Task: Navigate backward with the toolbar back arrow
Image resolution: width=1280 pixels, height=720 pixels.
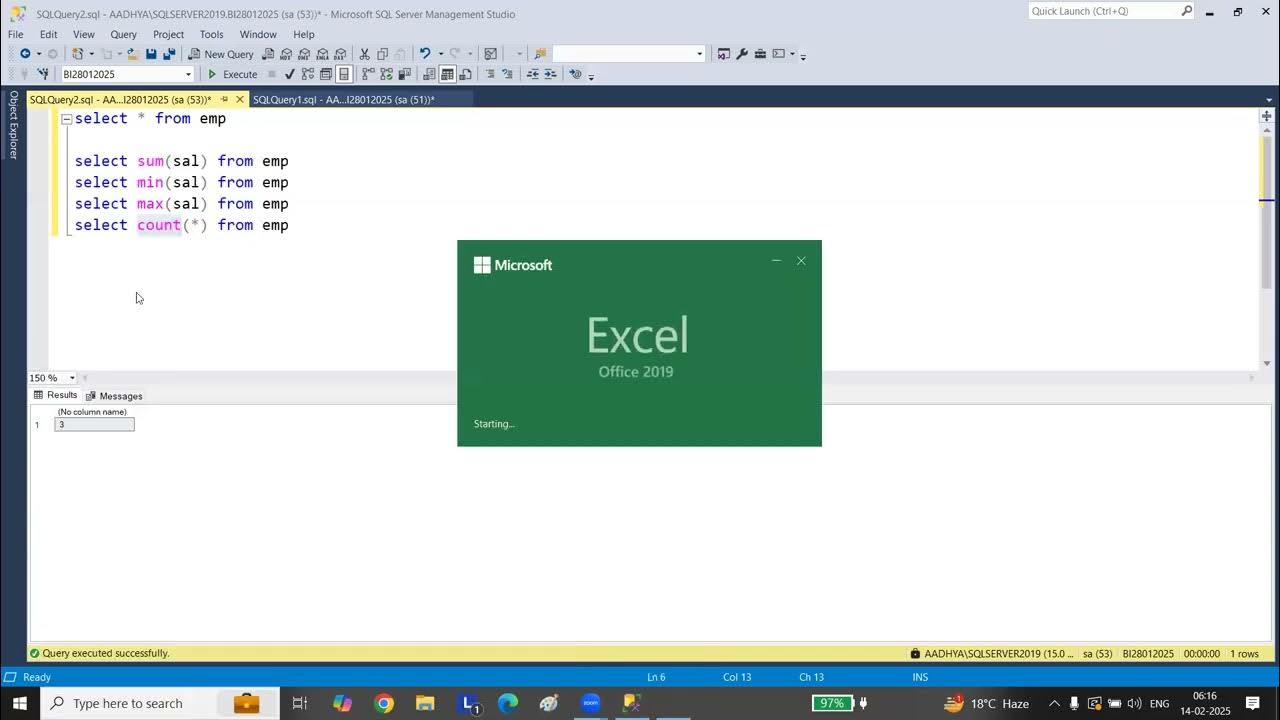Action: tap(24, 54)
